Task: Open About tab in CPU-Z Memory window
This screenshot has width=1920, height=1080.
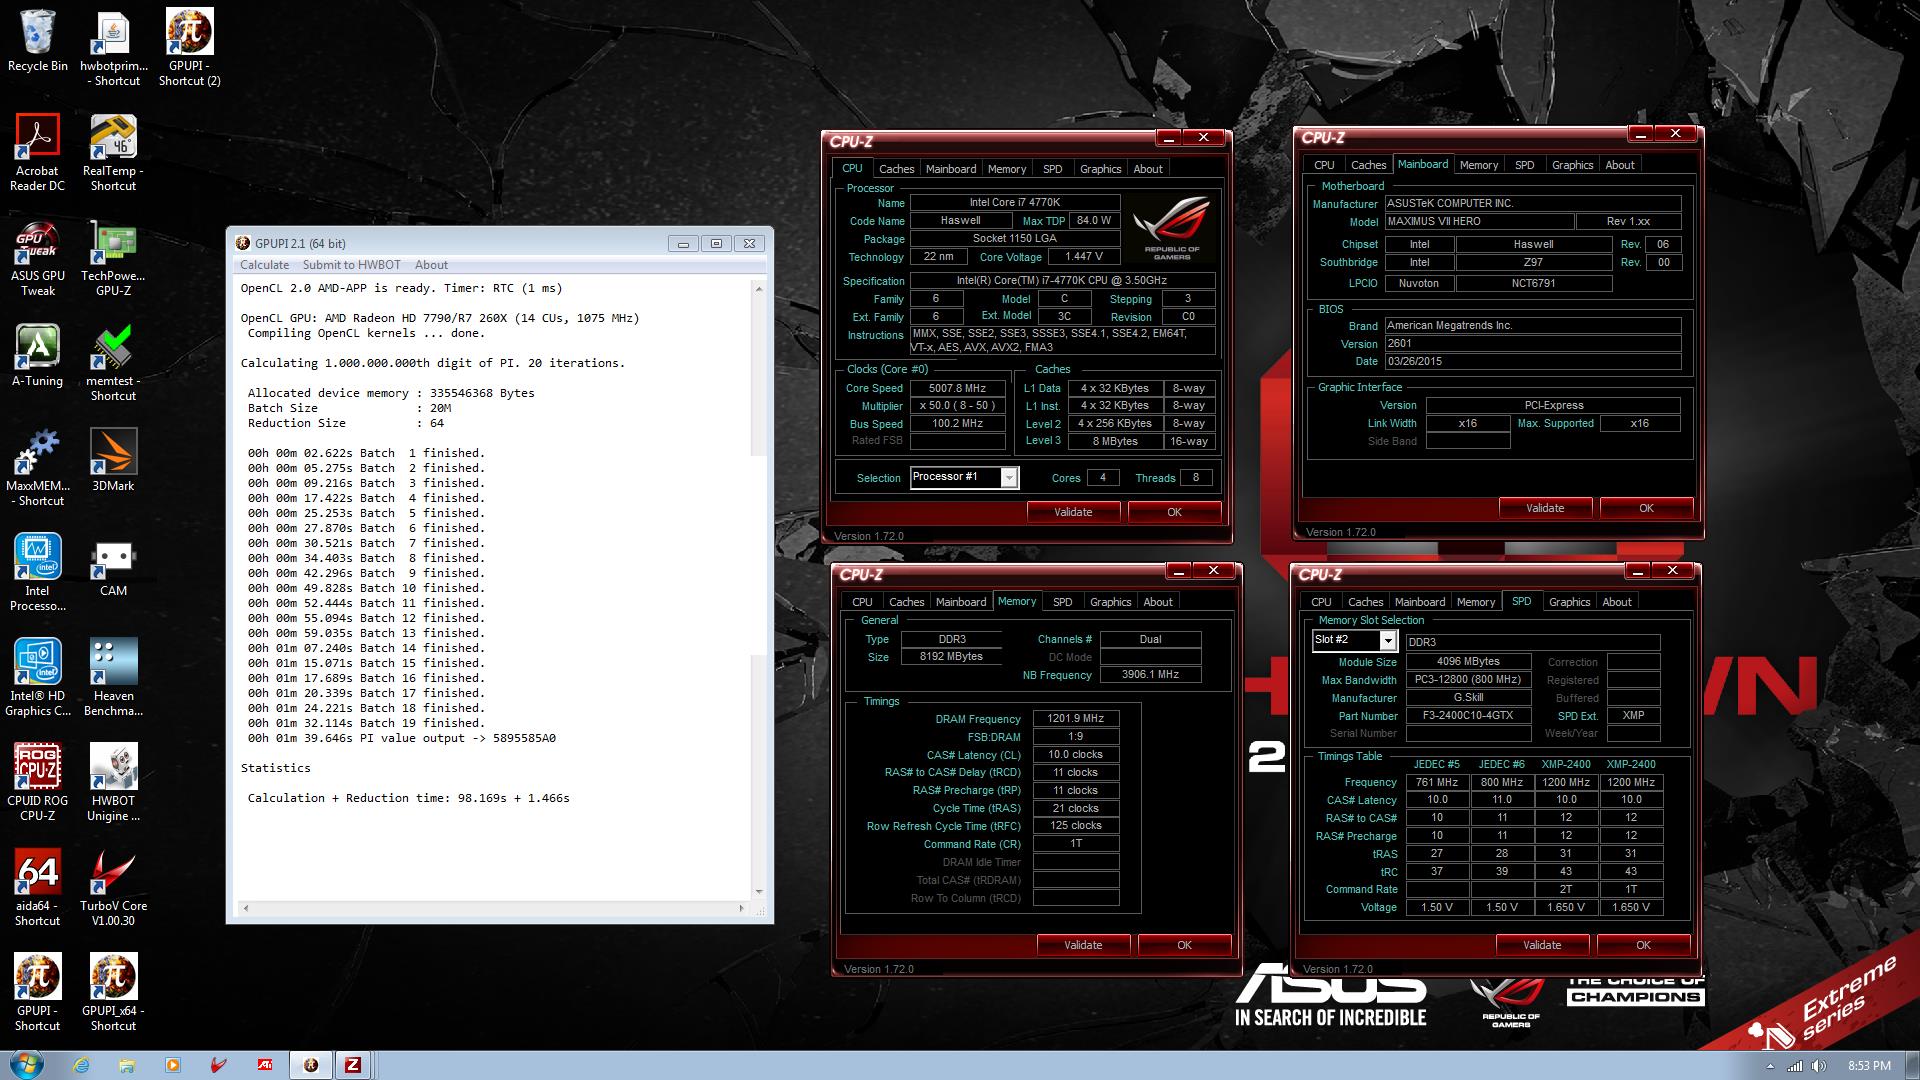Action: pyautogui.click(x=1158, y=602)
